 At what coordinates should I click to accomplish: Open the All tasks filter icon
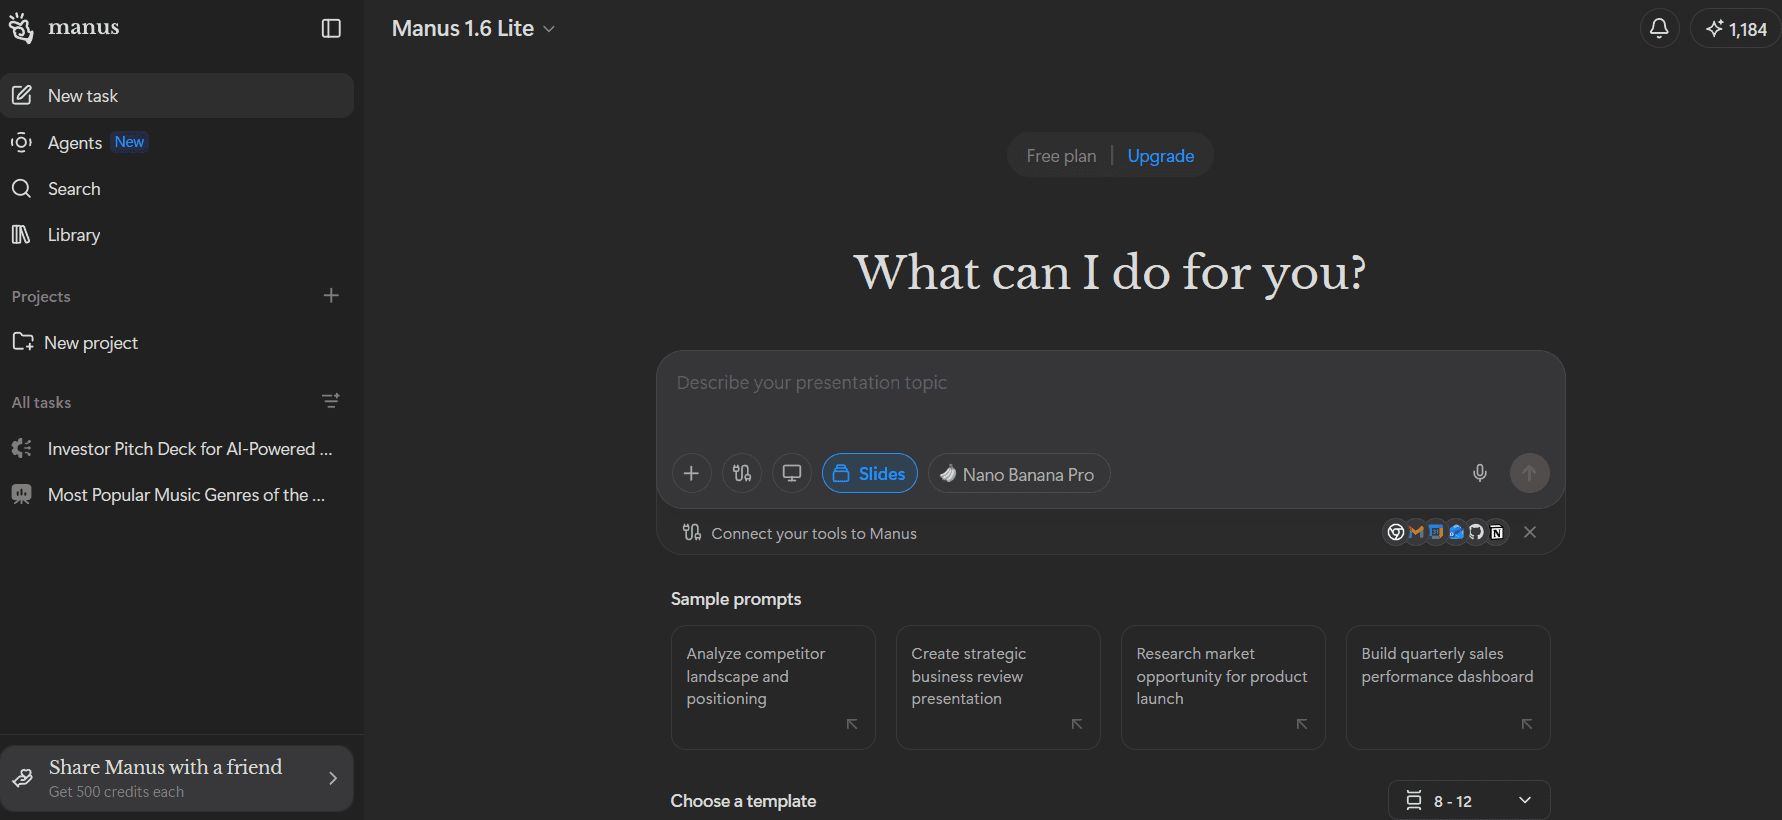tap(331, 401)
